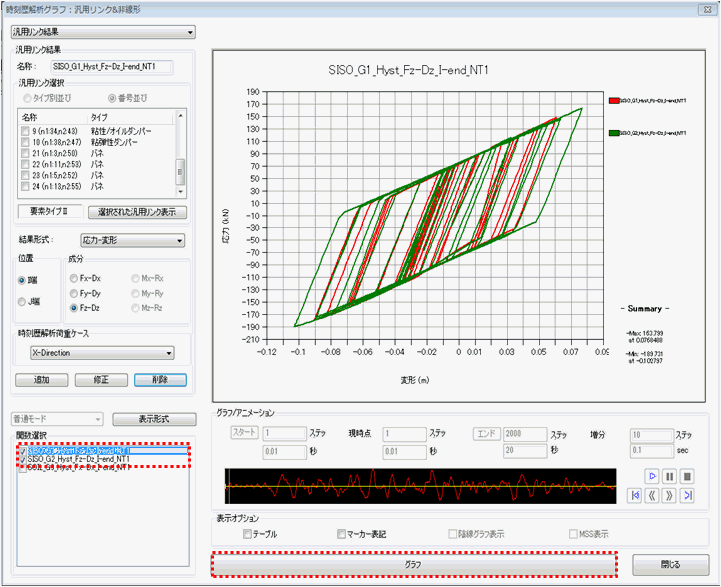The width and height of the screenshot is (721, 587).
Task: Pause the animation playback
Action: click(x=670, y=476)
